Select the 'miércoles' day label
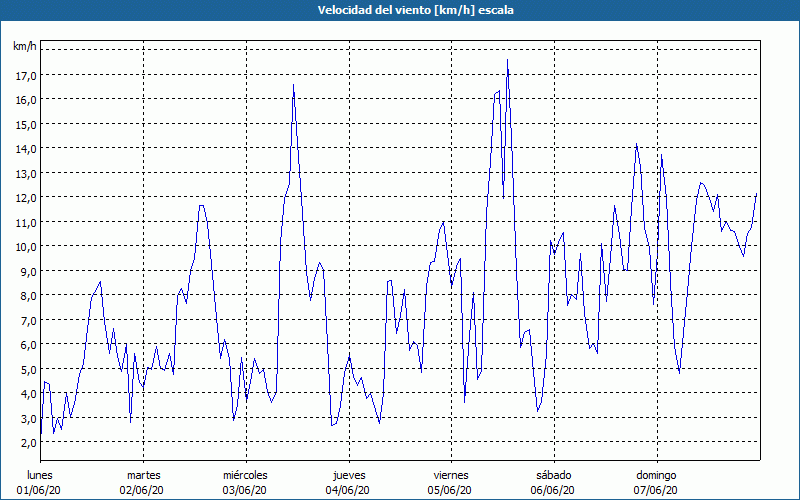The height and width of the screenshot is (500, 800). [x=245, y=475]
